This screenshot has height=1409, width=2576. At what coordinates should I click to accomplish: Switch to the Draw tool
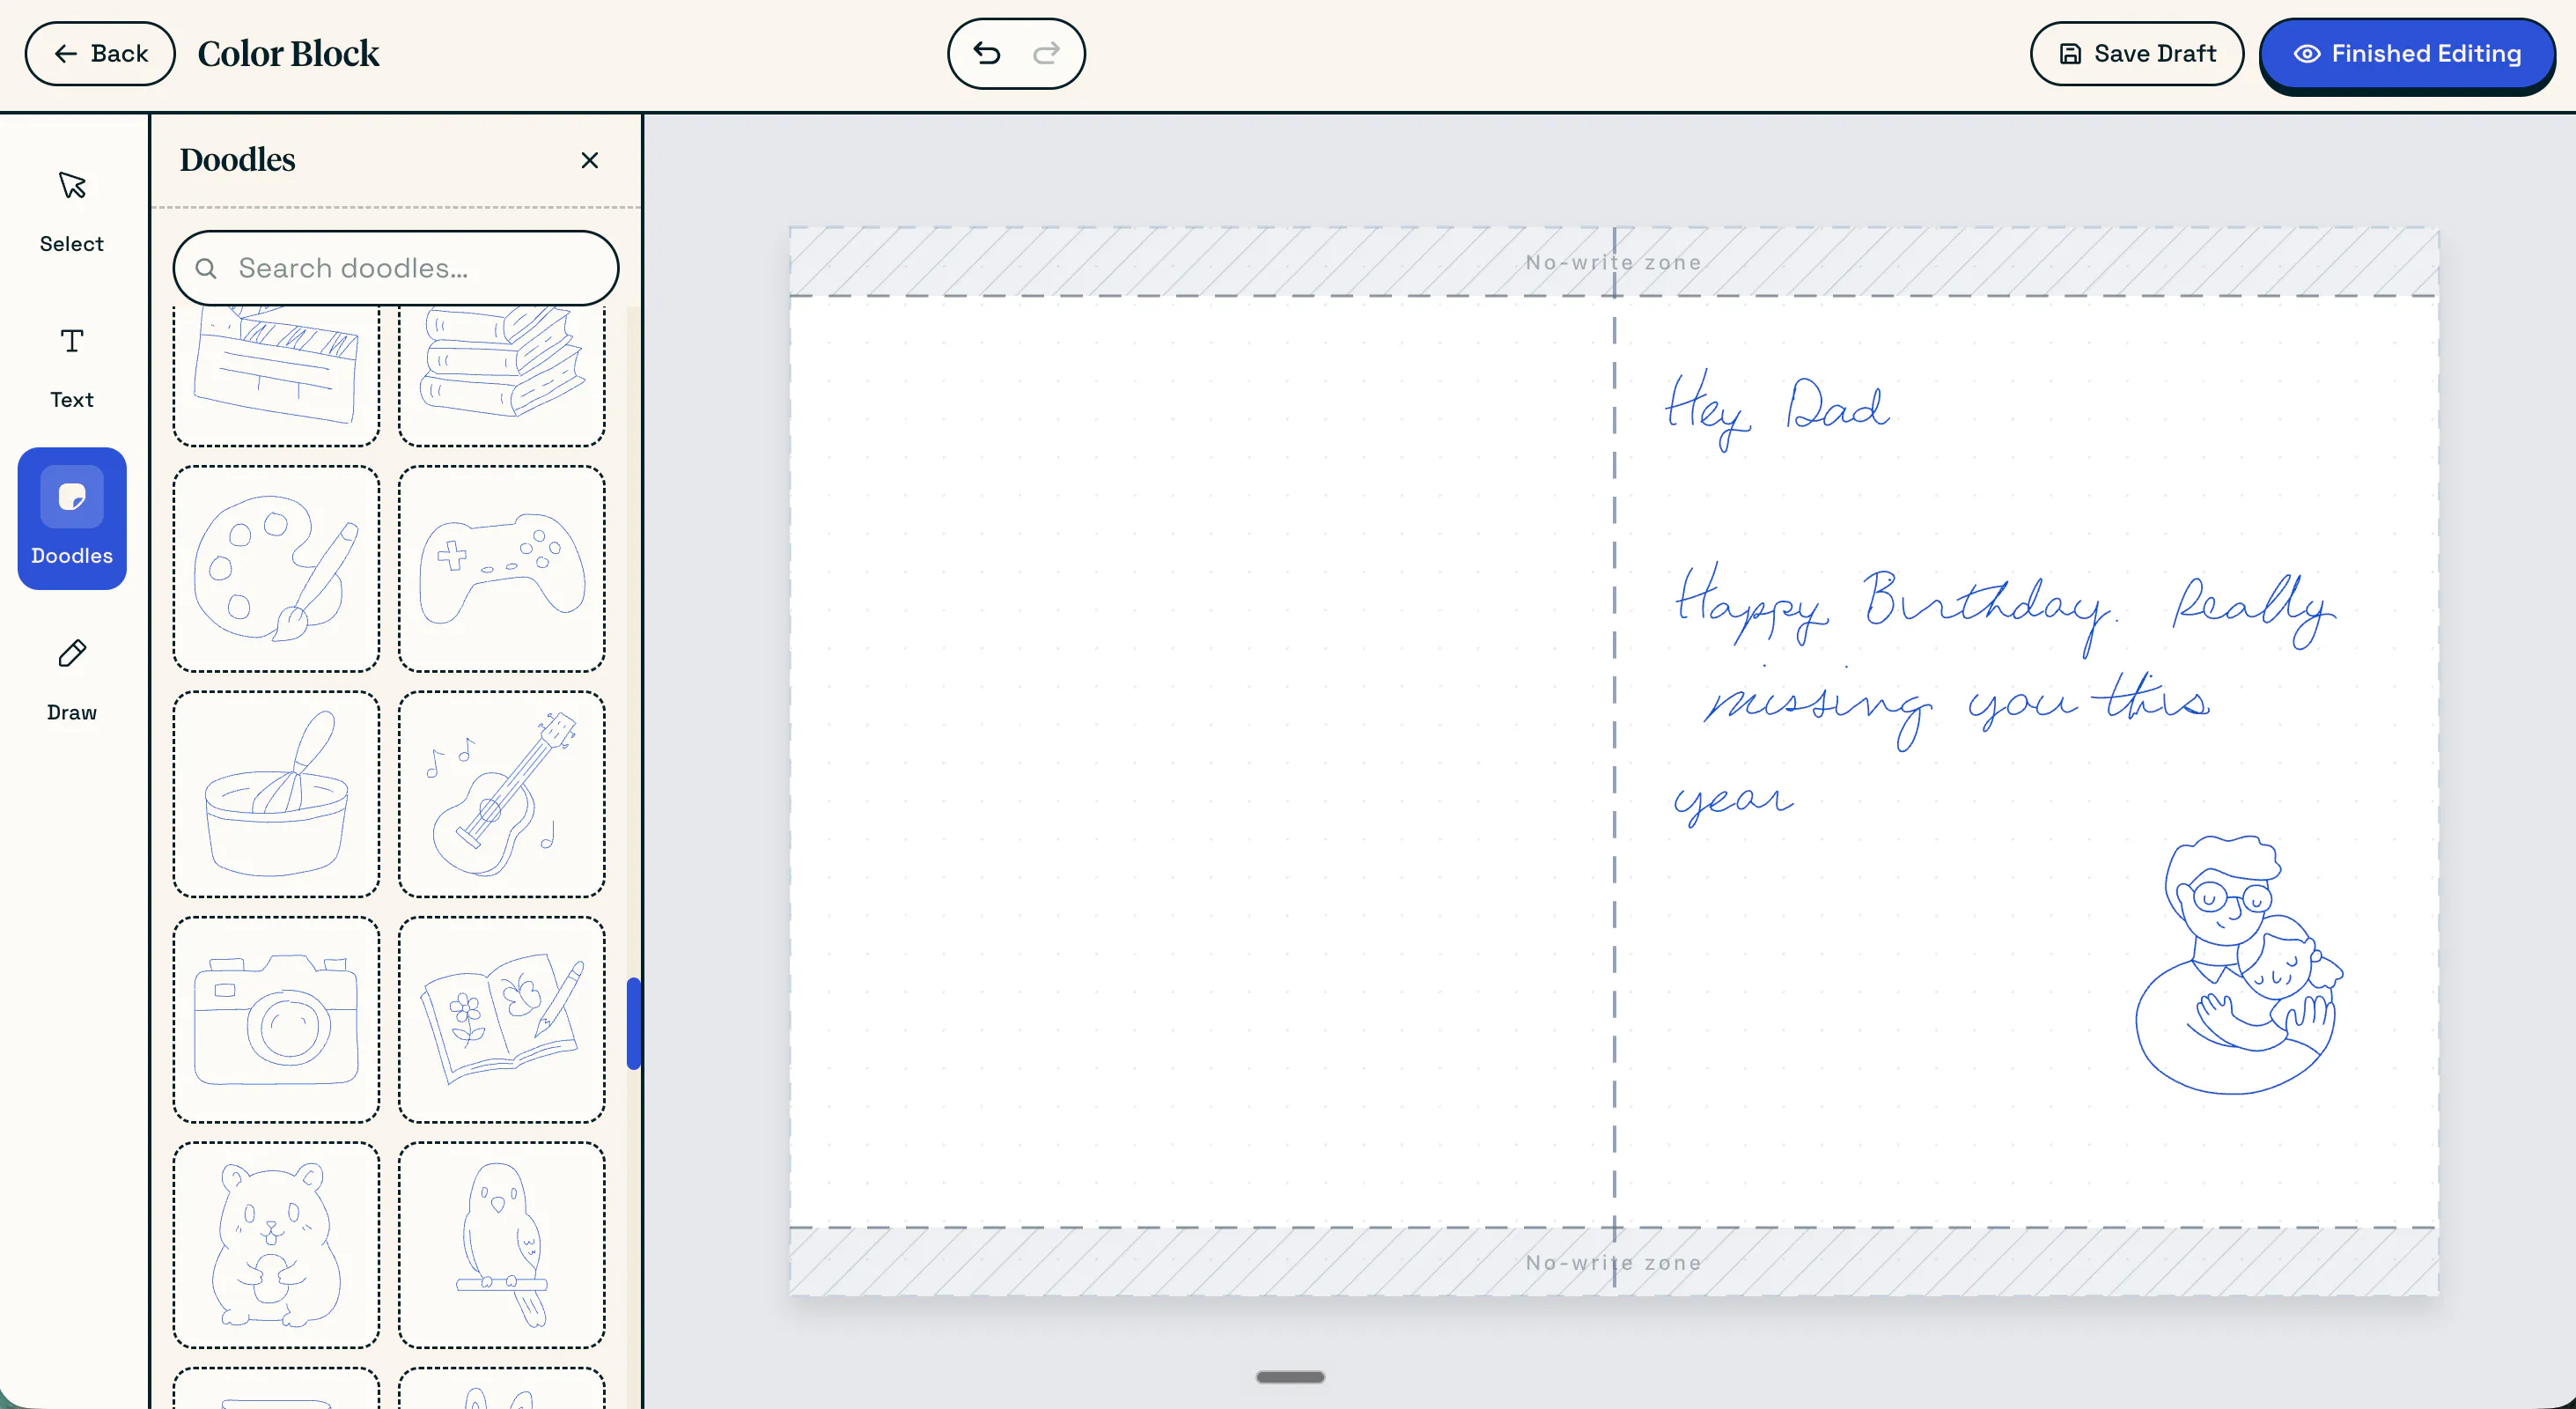click(x=72, y=680)
